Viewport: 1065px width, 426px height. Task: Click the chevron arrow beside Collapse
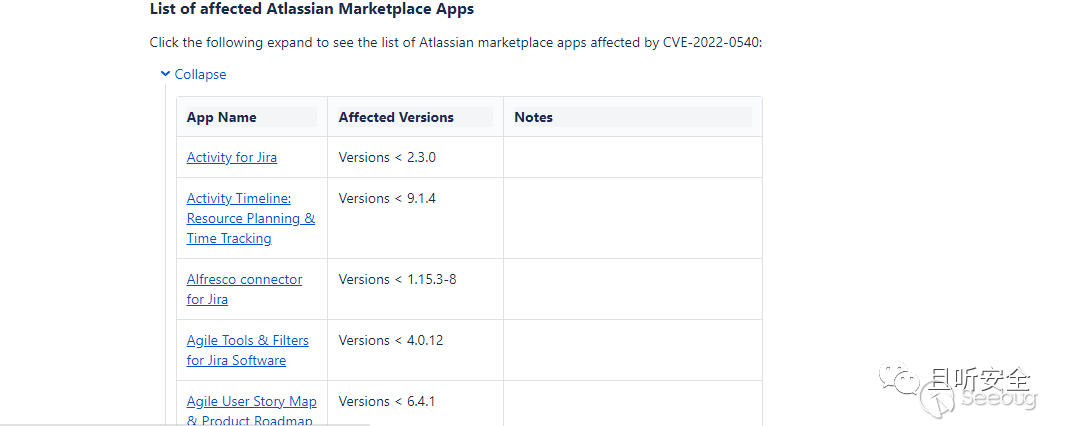tap(165, 74)
